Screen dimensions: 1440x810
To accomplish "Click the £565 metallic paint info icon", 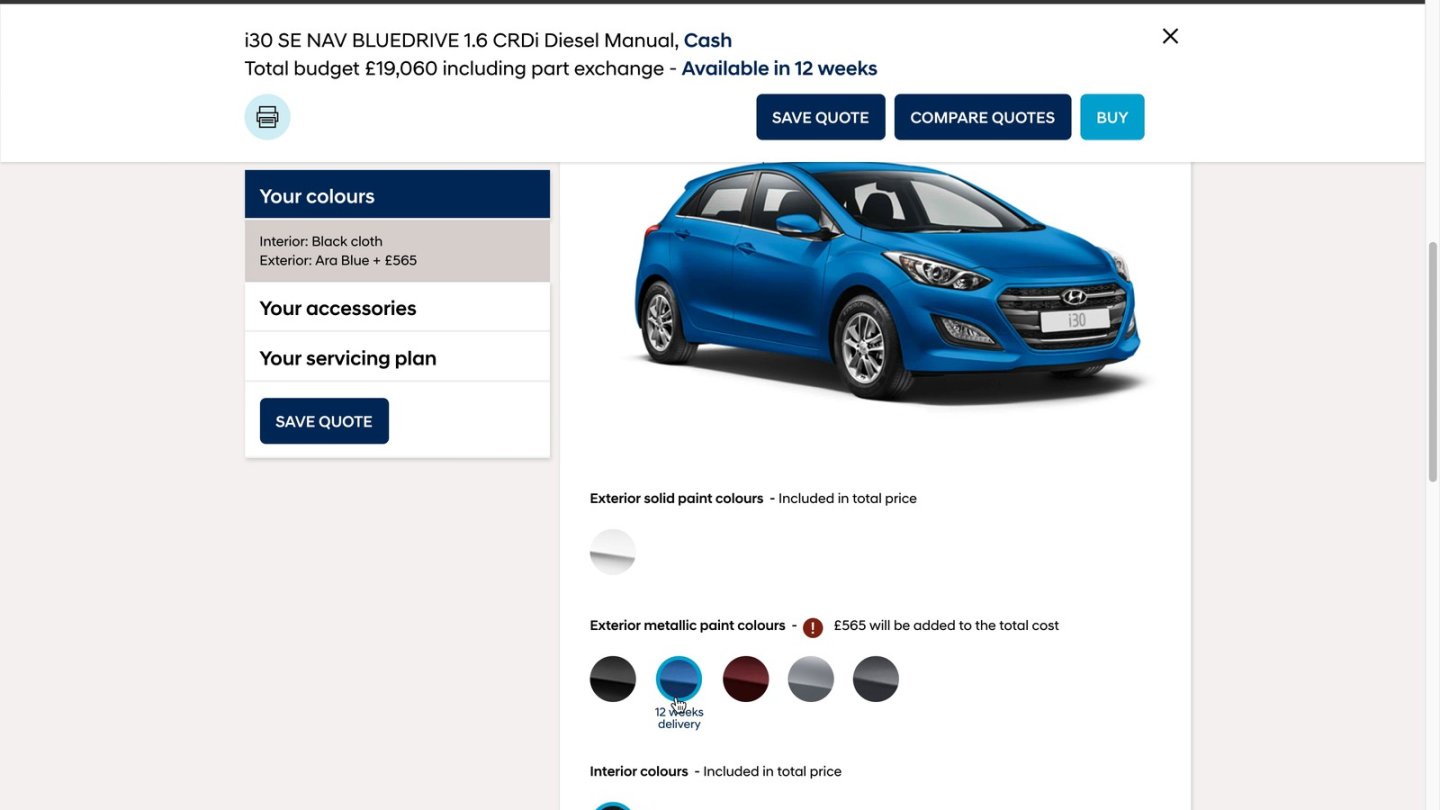I will click(812, 626).
